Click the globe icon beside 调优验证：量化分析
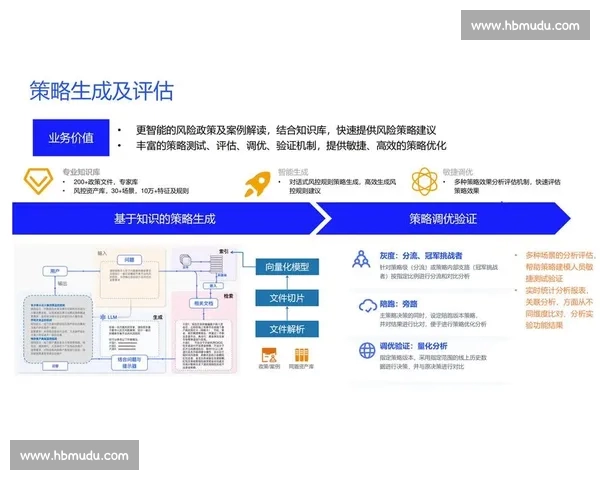Screen dimensions: 600x480 [367, 350]
